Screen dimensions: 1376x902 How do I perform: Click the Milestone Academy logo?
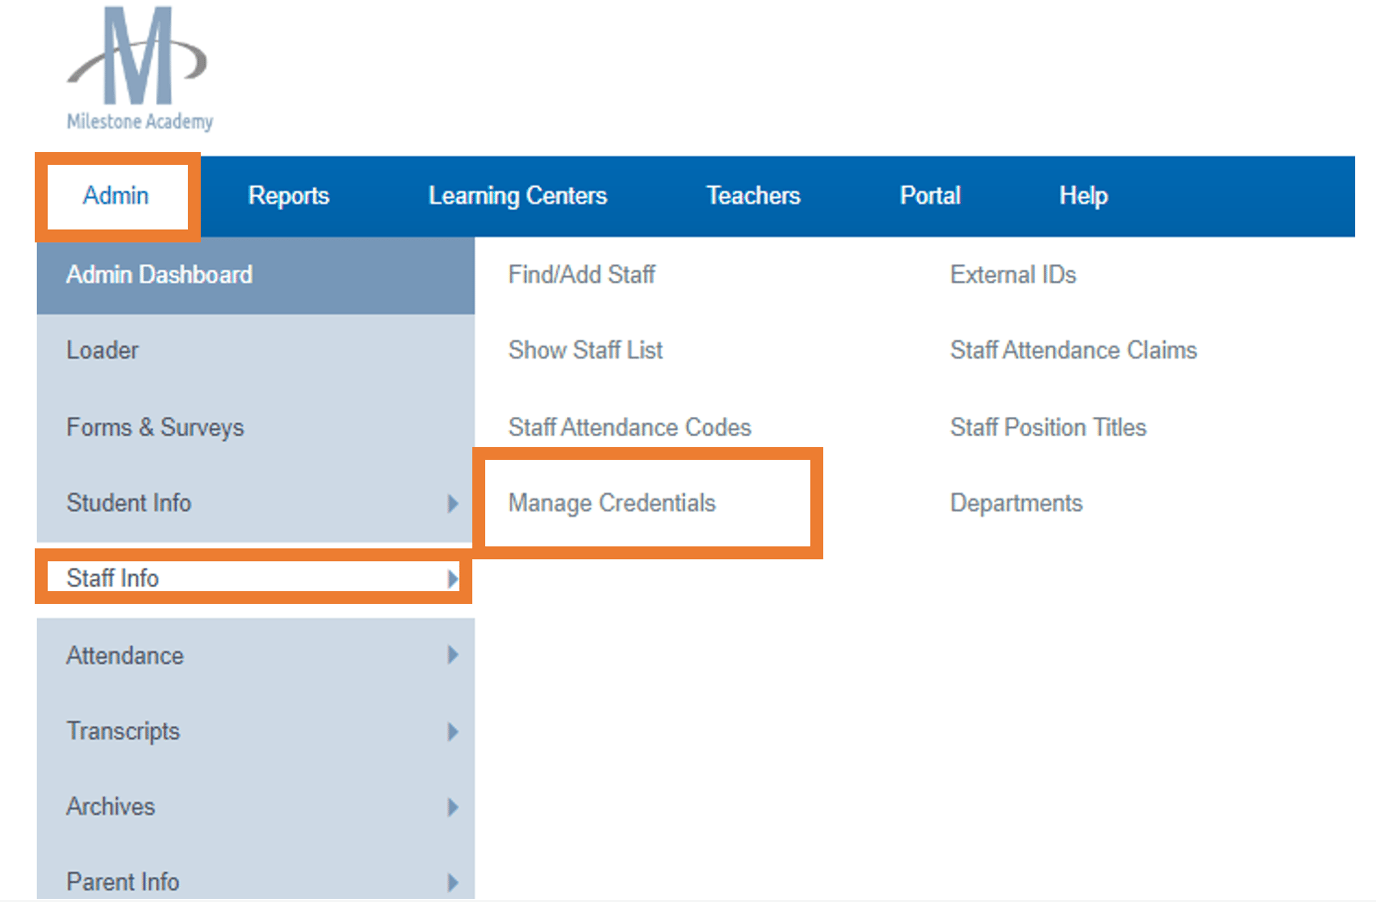pyautogui.click(x=137, y=67)
